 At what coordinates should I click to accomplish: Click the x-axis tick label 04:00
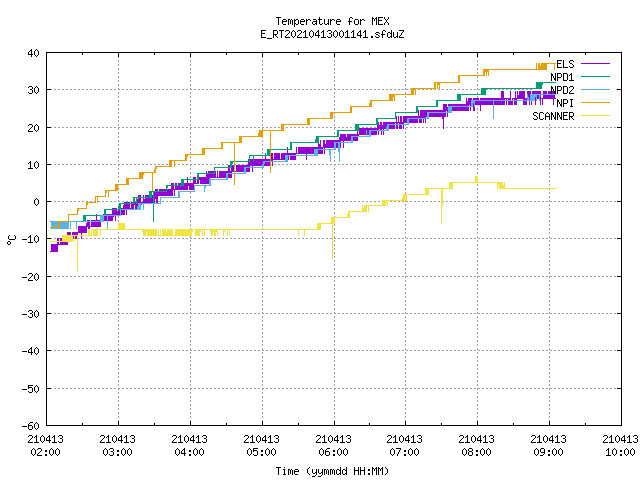[189, 452]
